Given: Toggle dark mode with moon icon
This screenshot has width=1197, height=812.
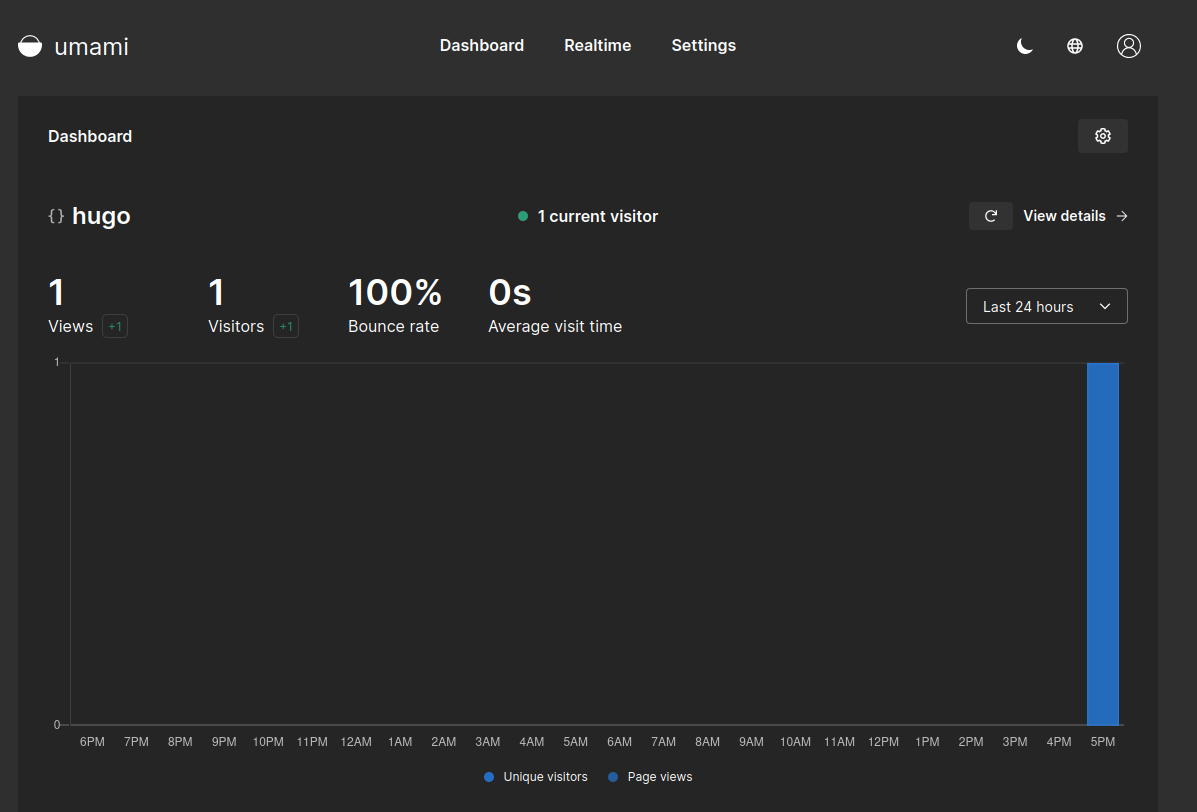Looking at the screenshot, I should click(1024, 46).
